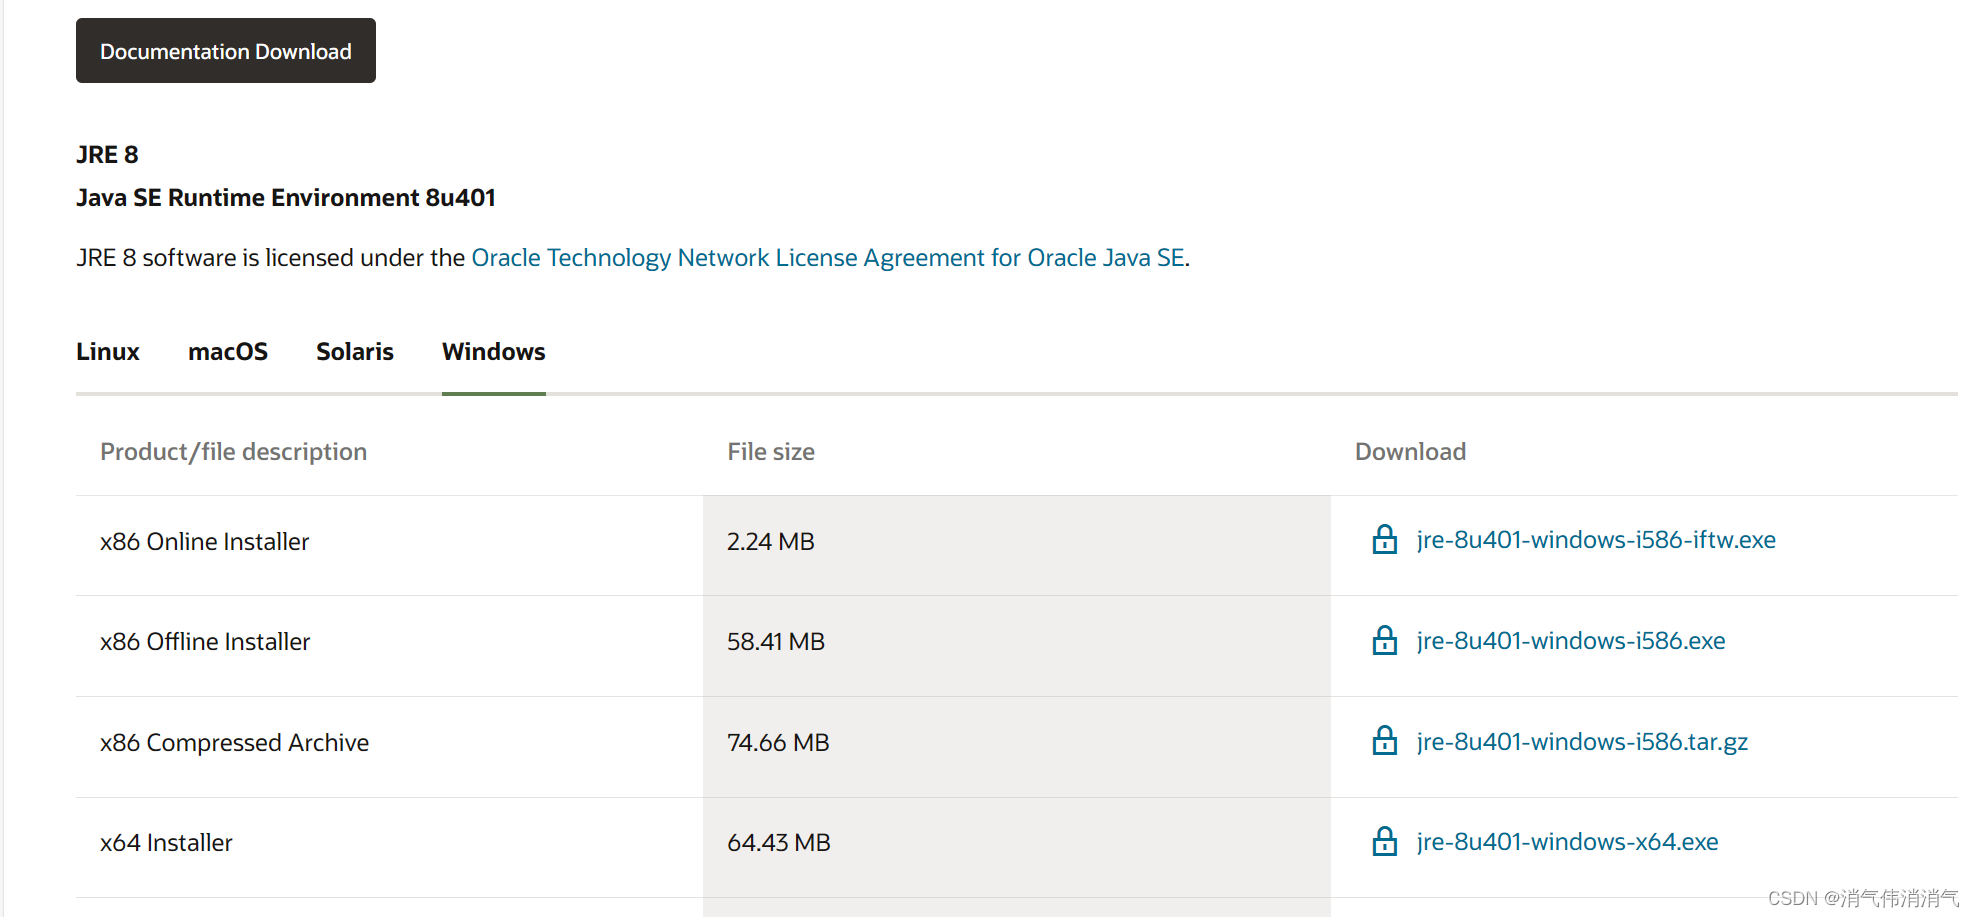The width and height of the screenshot is (1975, 917).
Task: Open Oracle Technology Network License Agreement link
Action: click(828, 258)
